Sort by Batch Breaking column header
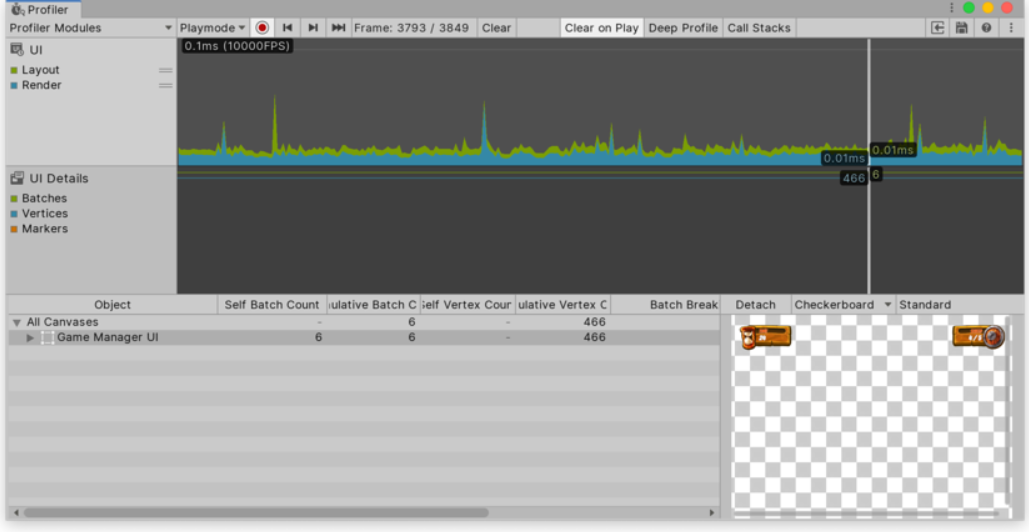The width and height of the screenshot is (1029, 532). point(665,304)
